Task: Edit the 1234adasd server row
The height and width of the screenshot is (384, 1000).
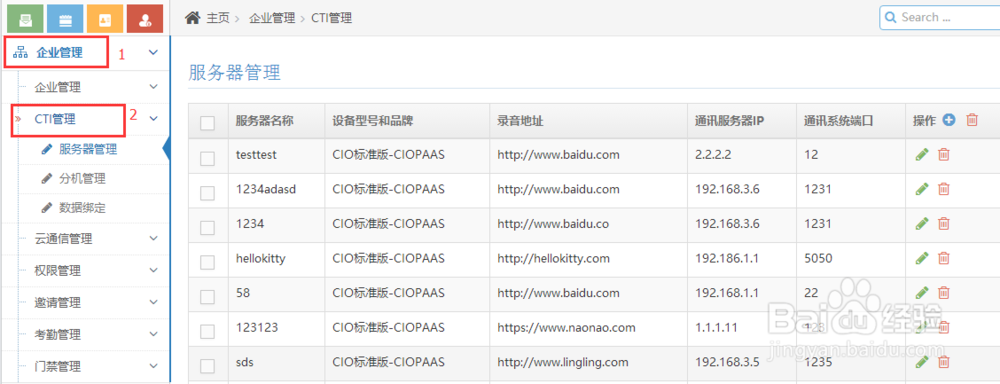Action: pos(922,189)
